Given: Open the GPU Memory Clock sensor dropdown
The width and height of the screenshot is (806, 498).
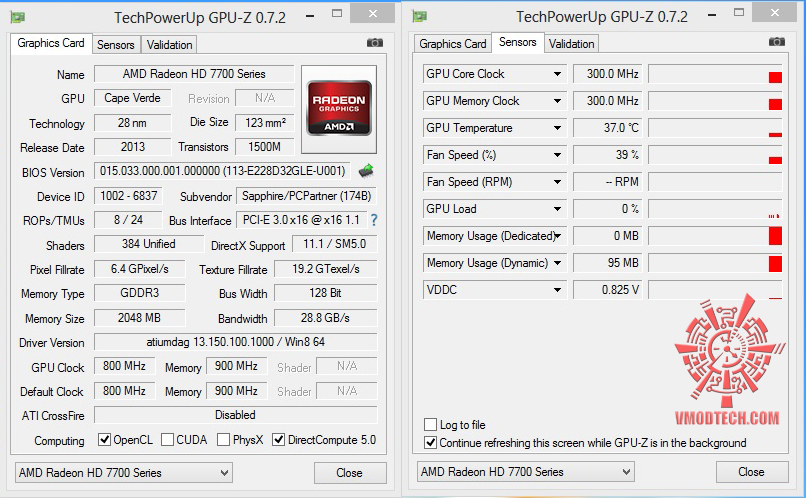Looking at the screenshot, I should tap(557, 101).
